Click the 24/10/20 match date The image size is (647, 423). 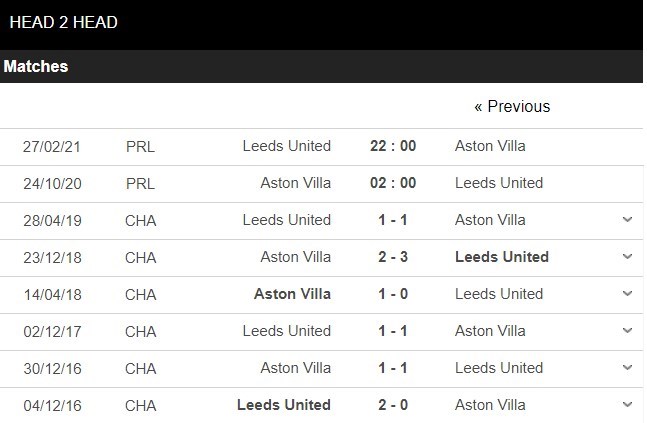point(52,183)
